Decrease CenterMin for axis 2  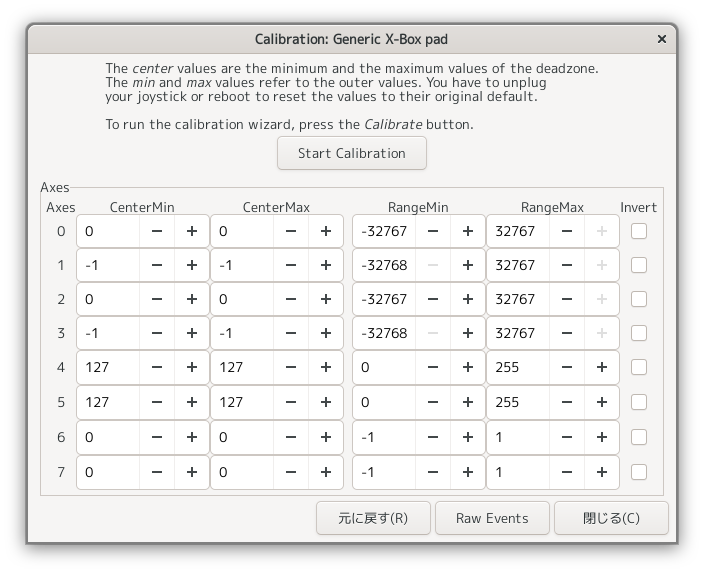(x=157, y=299)
